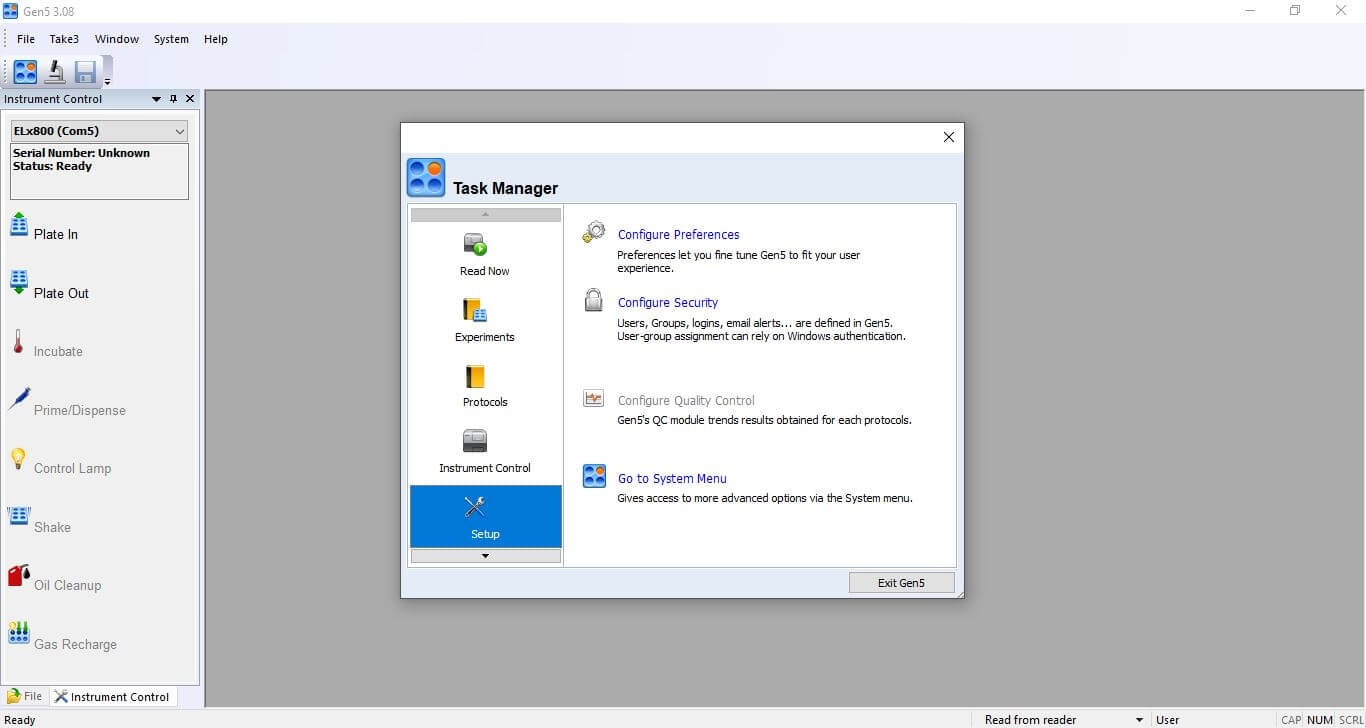
Task: Click the Oil Cleanup can icon
Action: point(19,575)
